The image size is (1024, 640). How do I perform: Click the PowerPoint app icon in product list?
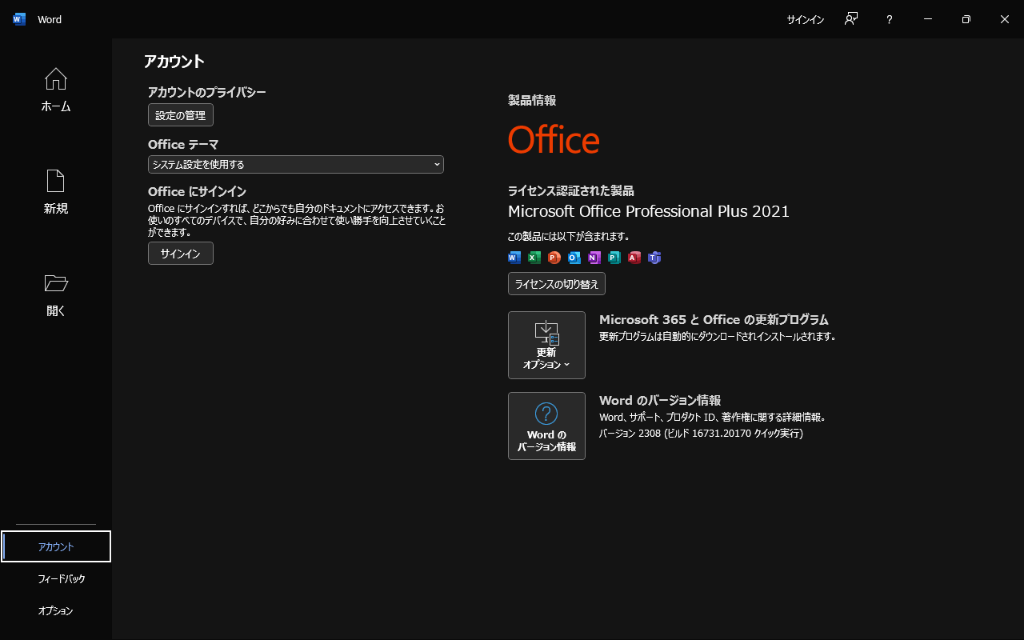[x=554, y=257]
